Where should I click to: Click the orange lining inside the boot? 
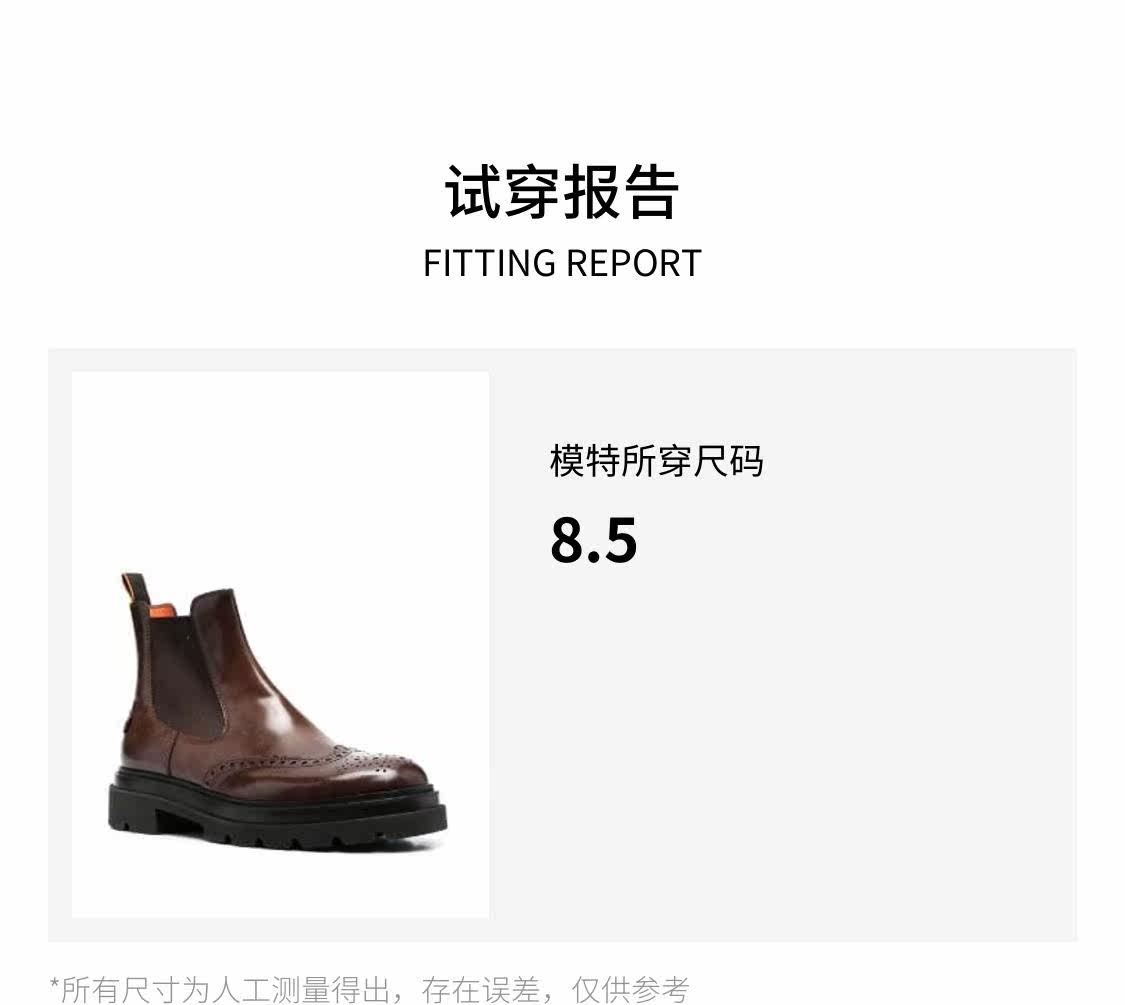coord(173,608)
